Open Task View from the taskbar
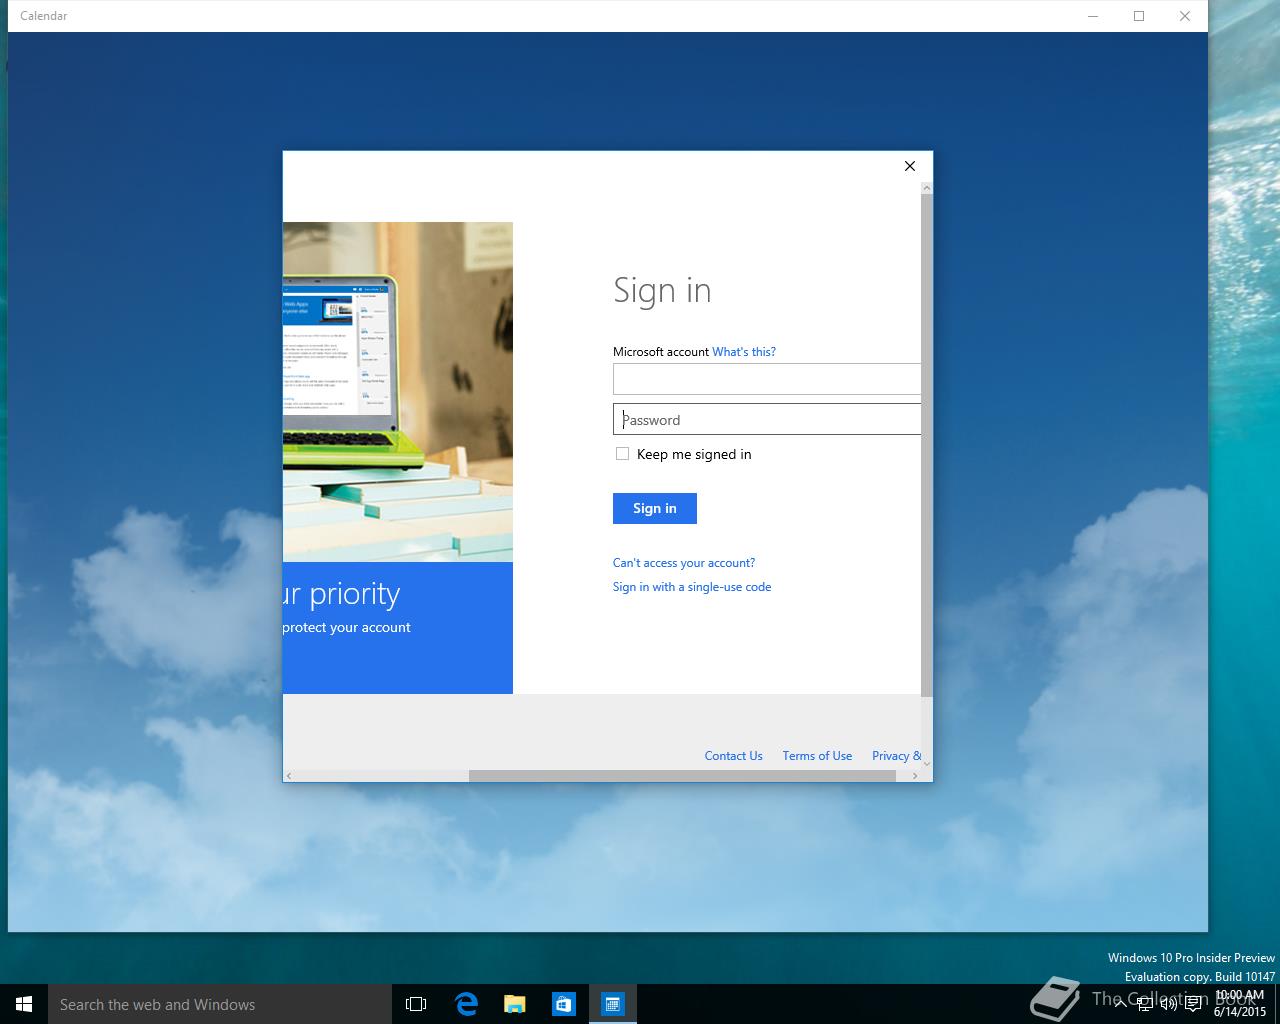Screen dimensions: 1280x1024 coord(416,1004)
